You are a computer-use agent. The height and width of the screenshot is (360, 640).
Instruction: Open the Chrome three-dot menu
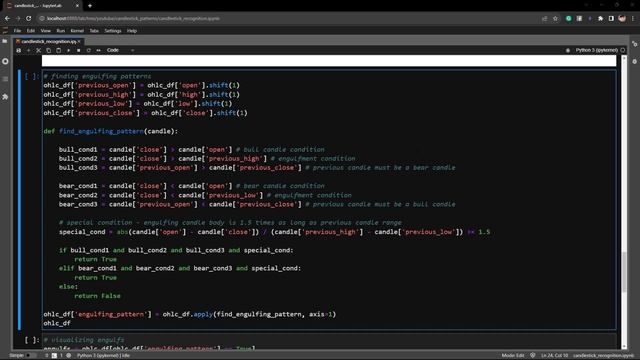(x=633, y=18)
